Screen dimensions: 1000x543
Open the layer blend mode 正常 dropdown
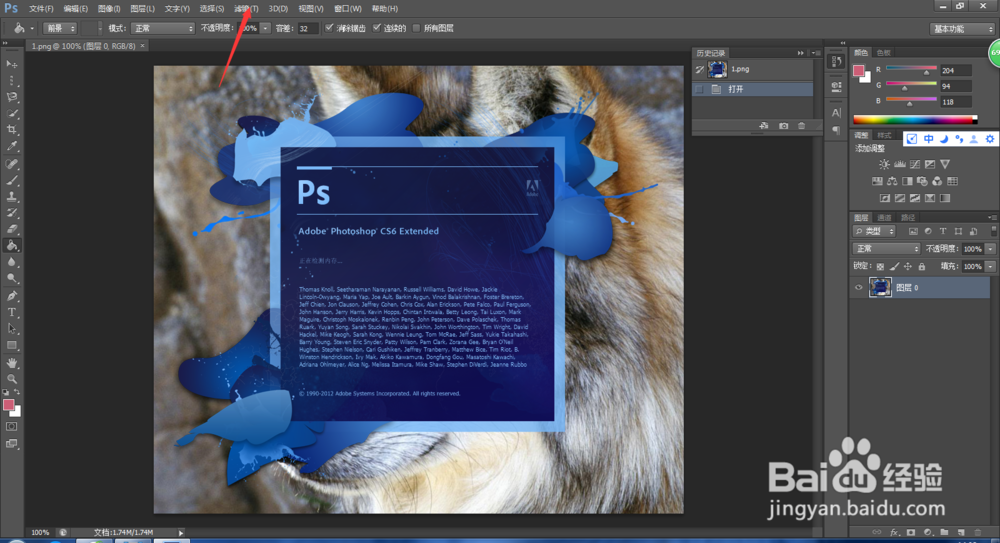coord(886,249)
